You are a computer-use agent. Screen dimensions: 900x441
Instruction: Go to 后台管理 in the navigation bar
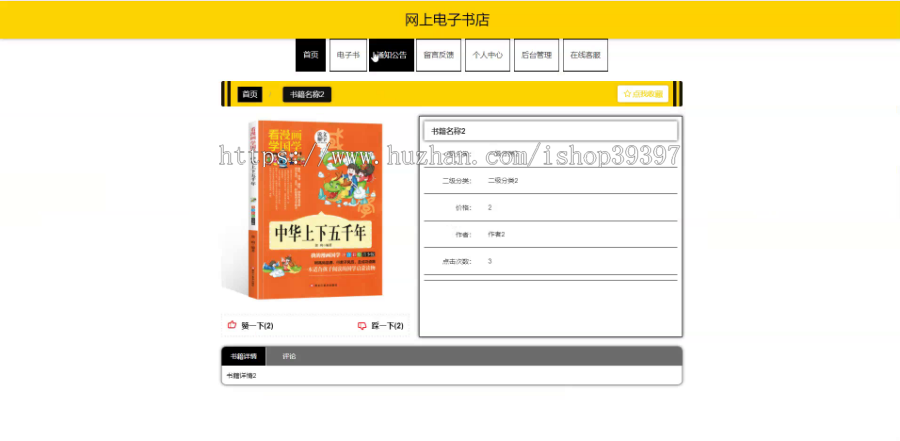click(536, 55)
